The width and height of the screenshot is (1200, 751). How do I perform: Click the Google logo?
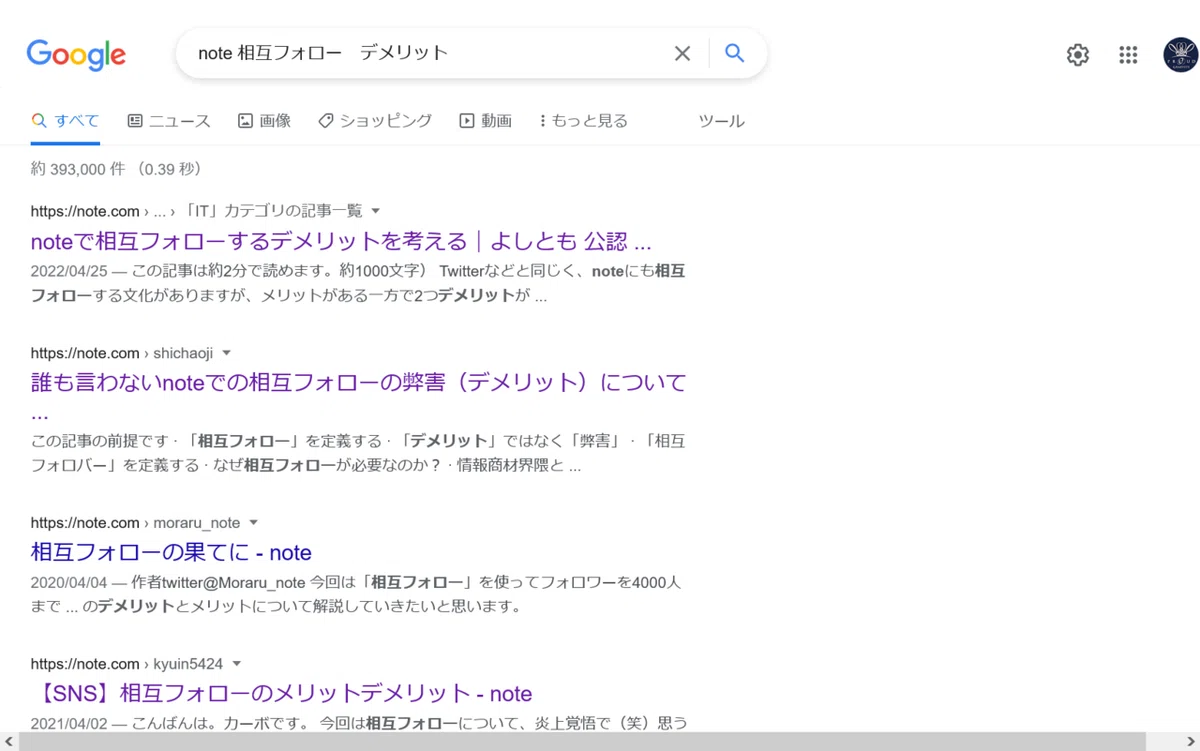pyautogui.click(x=76, y=54)
